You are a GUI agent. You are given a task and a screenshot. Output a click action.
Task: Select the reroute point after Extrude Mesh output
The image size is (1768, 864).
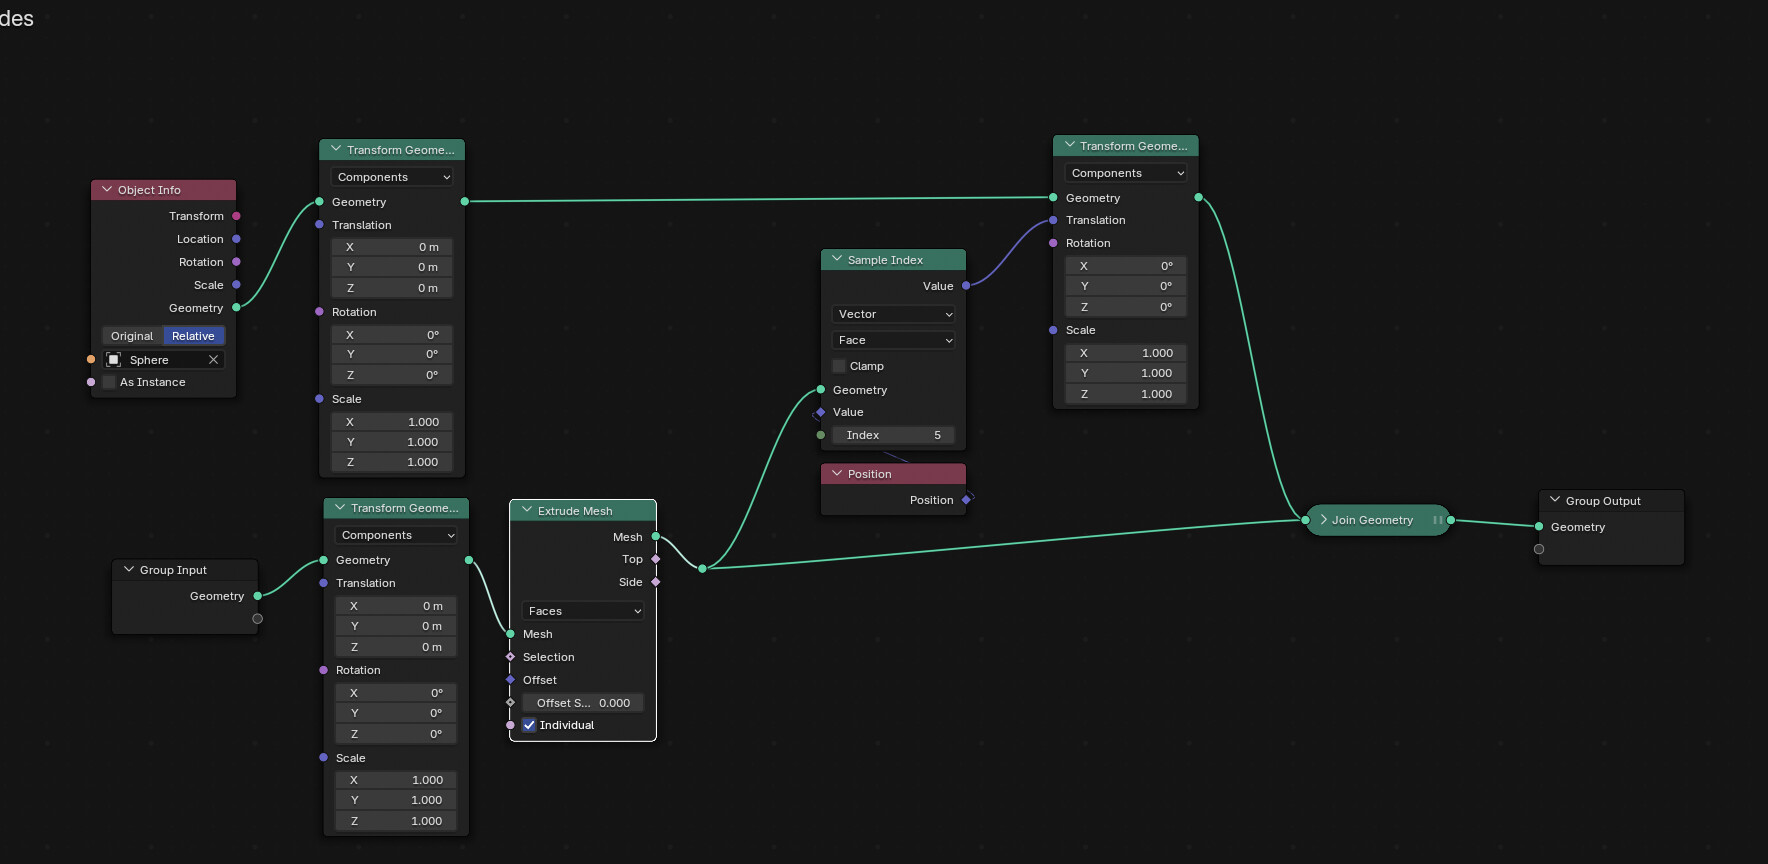tap(702, 568)
